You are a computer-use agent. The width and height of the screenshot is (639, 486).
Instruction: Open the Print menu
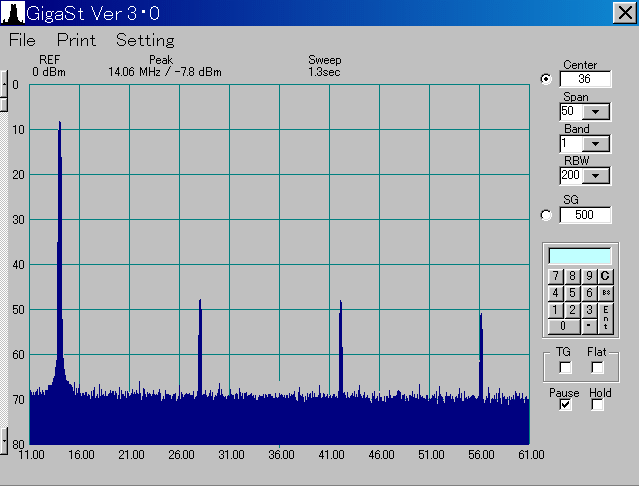(77, 40)
